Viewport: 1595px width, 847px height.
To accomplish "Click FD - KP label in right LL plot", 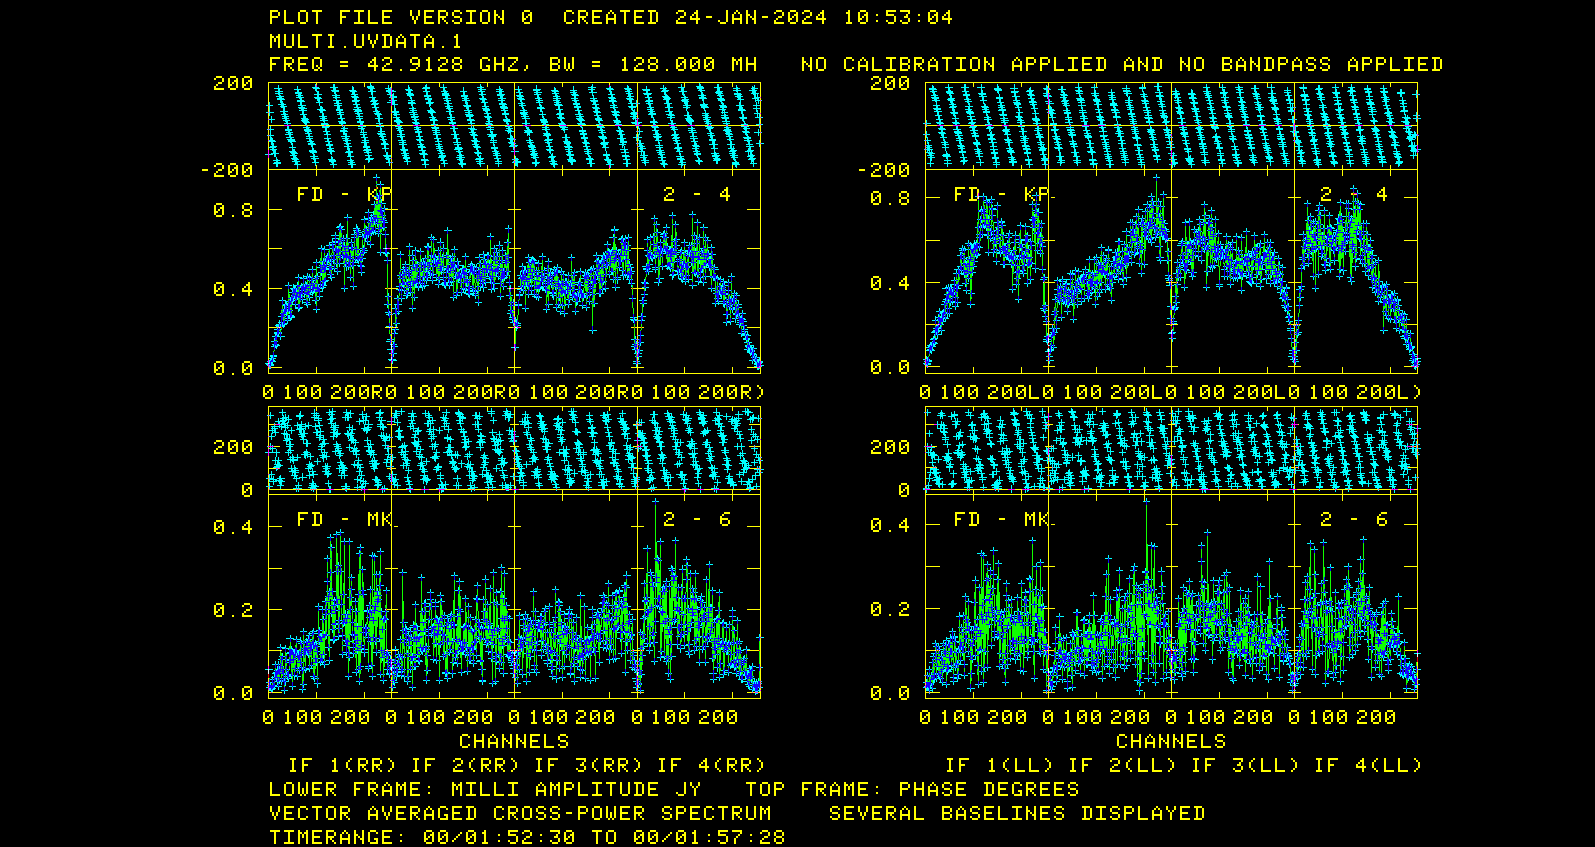I will coord(1000,194).
